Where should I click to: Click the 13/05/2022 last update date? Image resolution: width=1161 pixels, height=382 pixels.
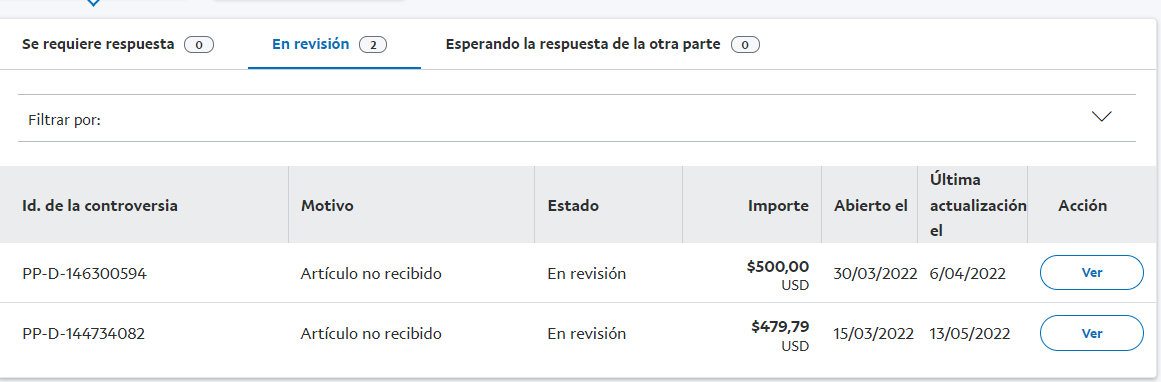[x=969, y=334]
